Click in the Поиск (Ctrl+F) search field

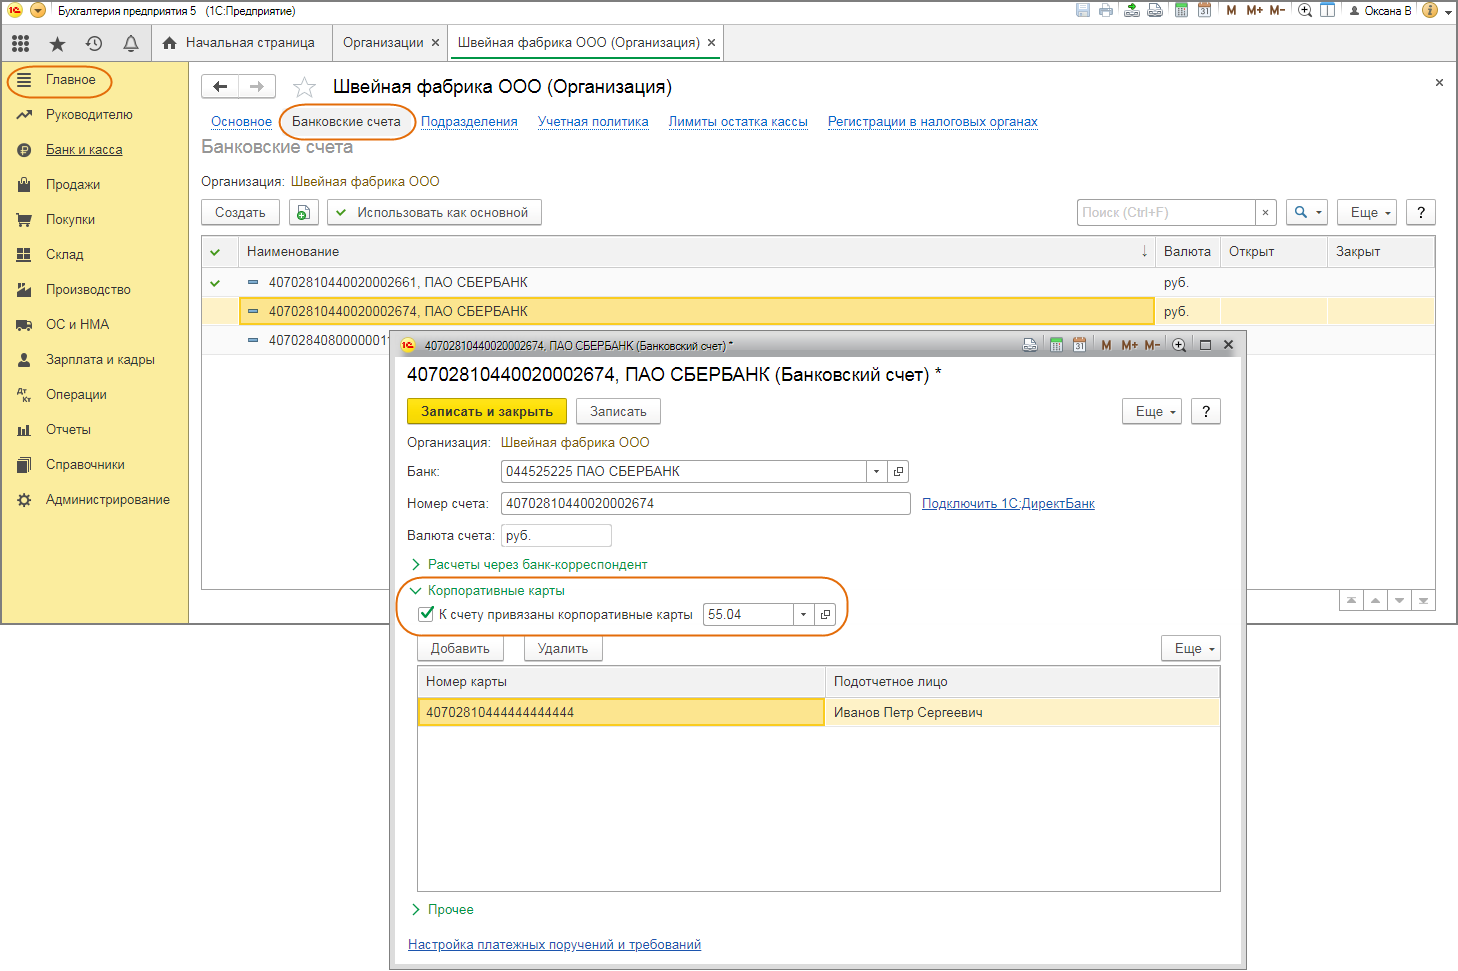1166,213
